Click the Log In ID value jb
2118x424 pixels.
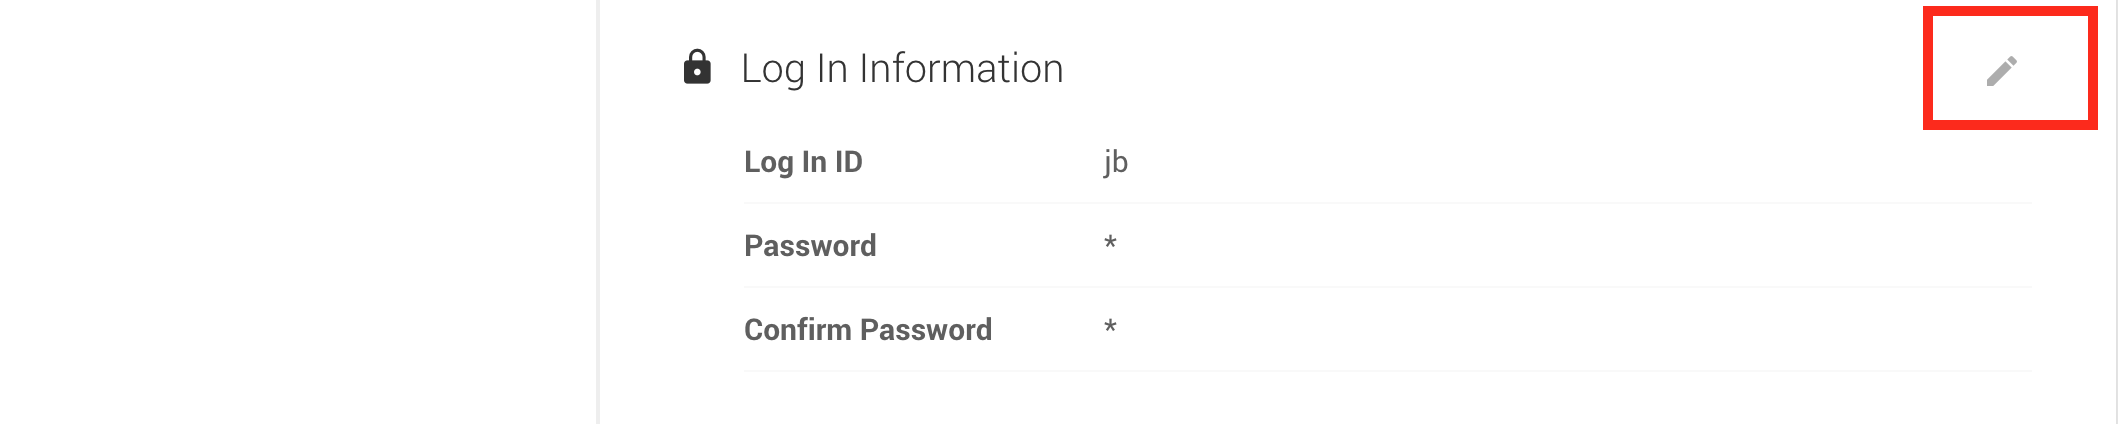tap(1115, 162)
